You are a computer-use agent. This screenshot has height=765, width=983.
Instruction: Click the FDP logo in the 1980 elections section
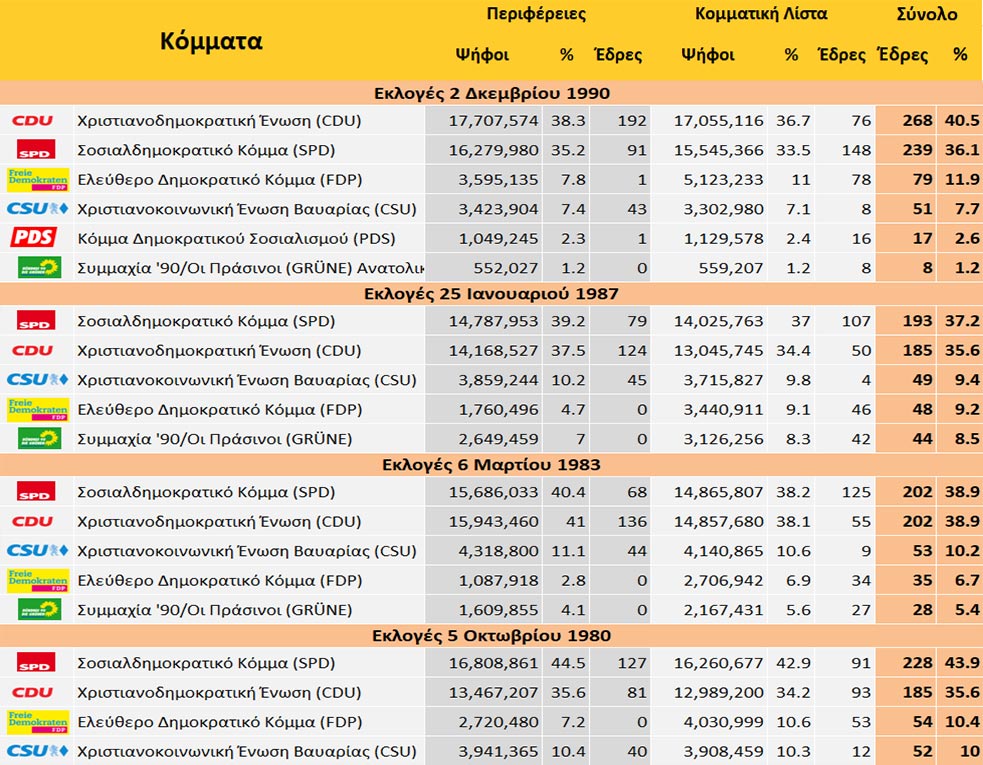(38, 722)
